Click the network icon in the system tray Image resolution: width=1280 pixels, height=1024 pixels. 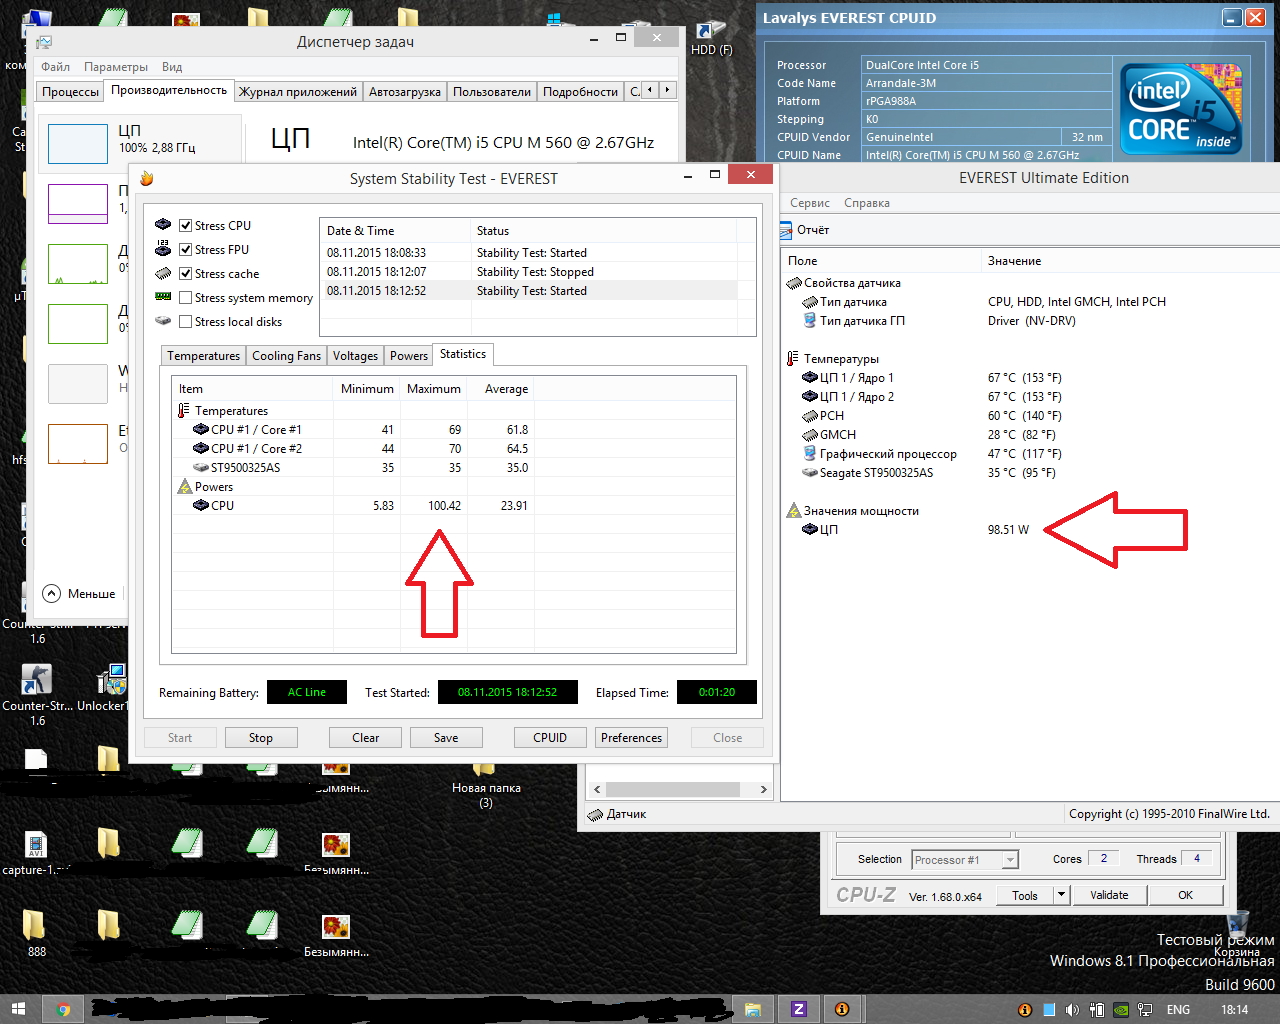pos(1145,1010)
